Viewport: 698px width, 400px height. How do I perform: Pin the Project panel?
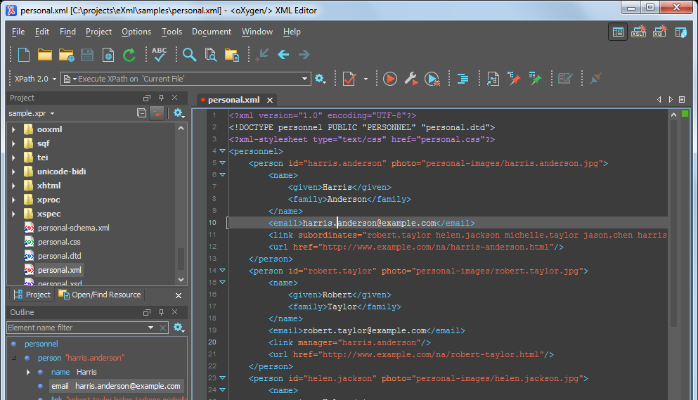pos(161,98)
